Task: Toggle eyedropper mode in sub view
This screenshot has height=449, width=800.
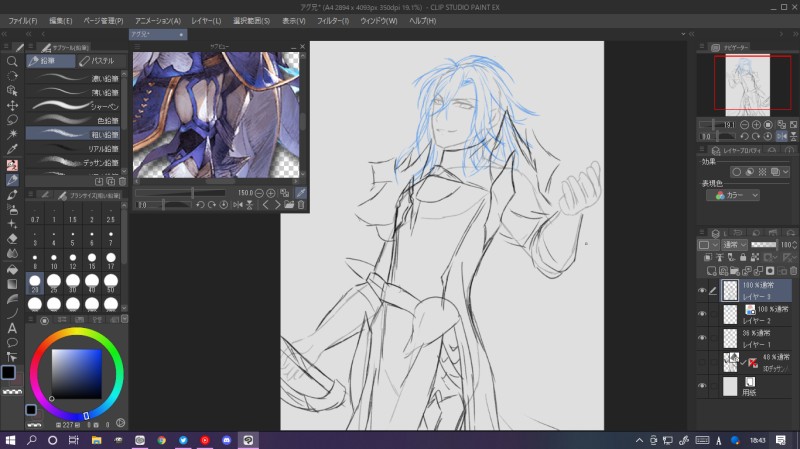Action: point(301,192)
